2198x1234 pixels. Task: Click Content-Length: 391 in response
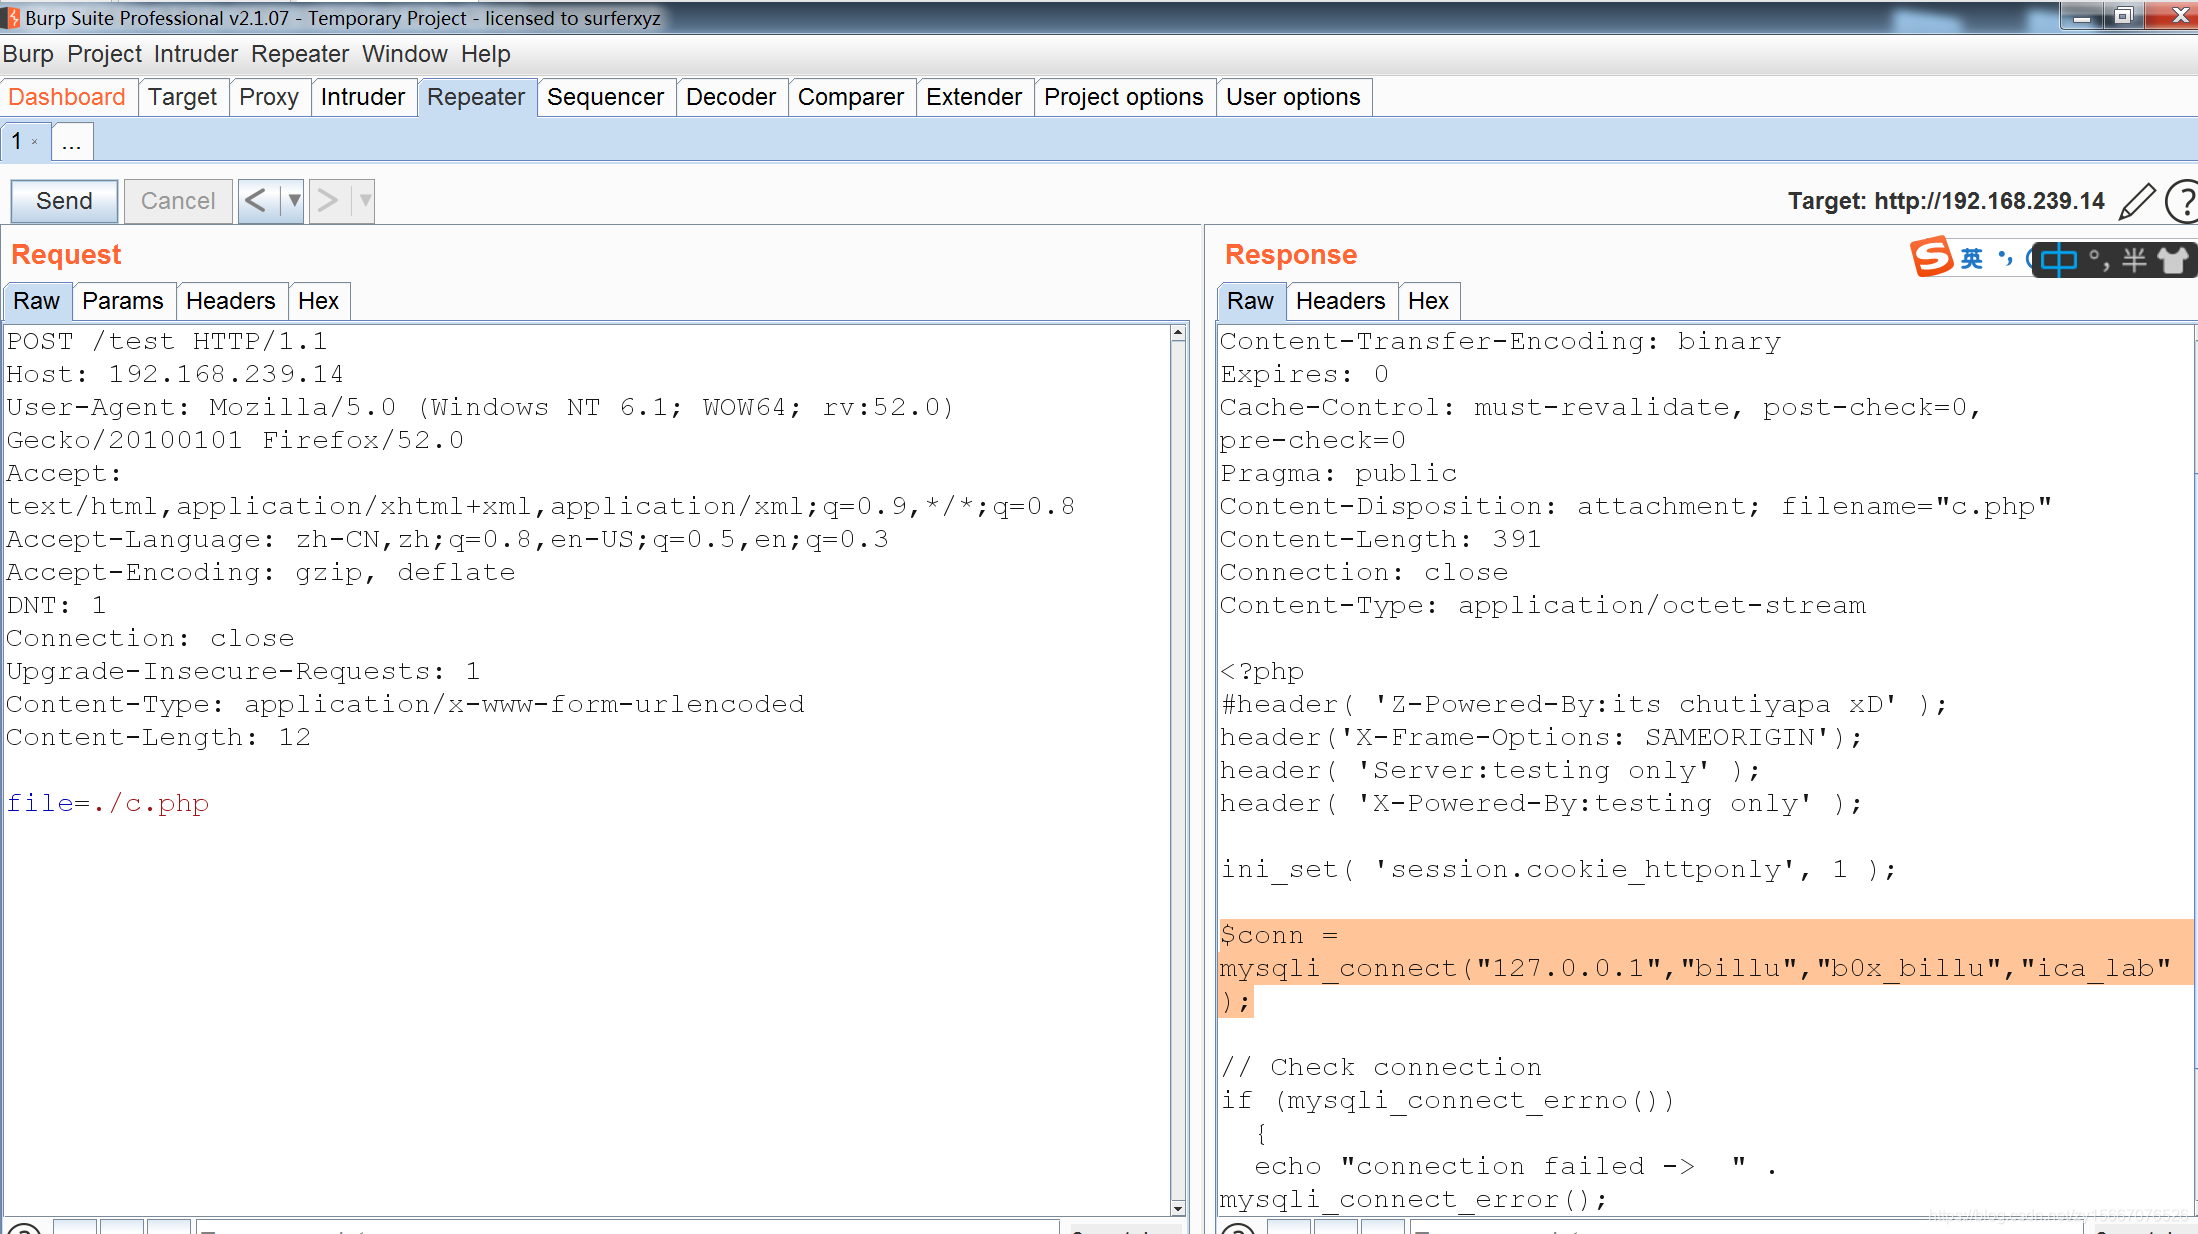1381,540
